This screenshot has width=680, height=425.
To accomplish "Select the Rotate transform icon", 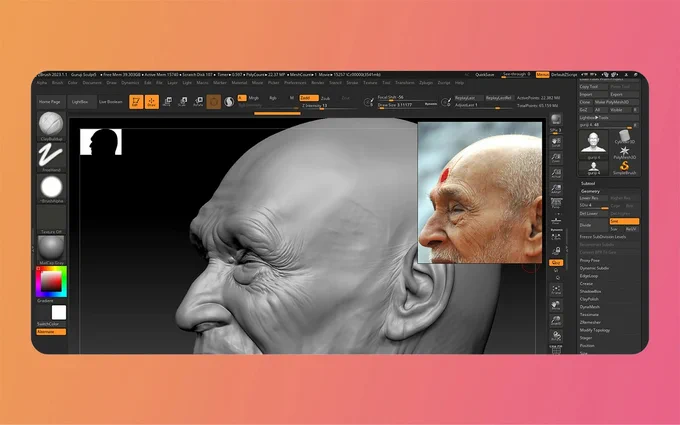I will [x=198, y=102].
